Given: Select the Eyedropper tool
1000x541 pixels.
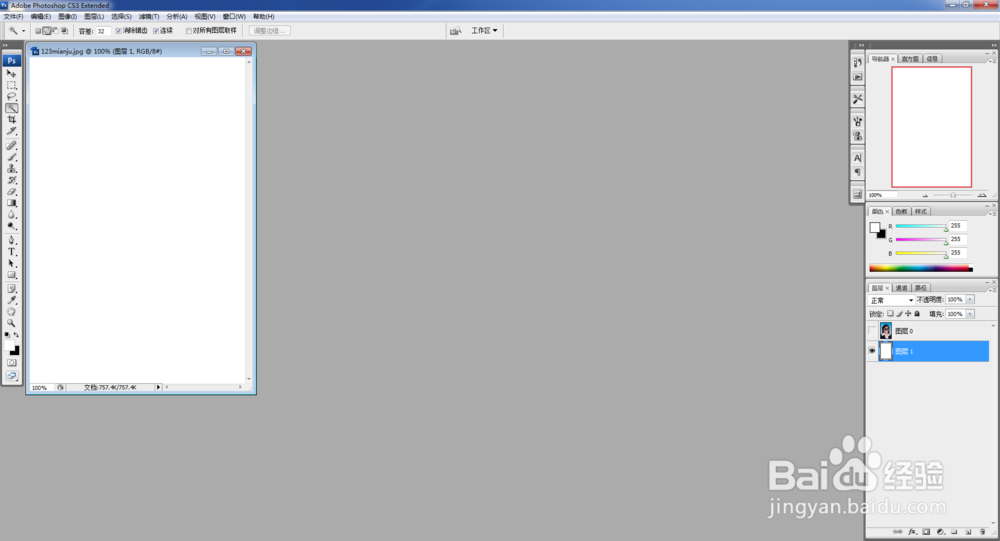Looking at the screenshot, I should 11,300.
